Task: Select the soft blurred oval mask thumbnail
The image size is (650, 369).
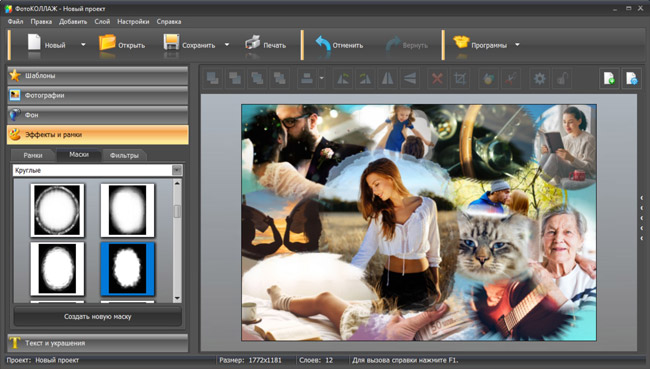Action: (128, 210)
